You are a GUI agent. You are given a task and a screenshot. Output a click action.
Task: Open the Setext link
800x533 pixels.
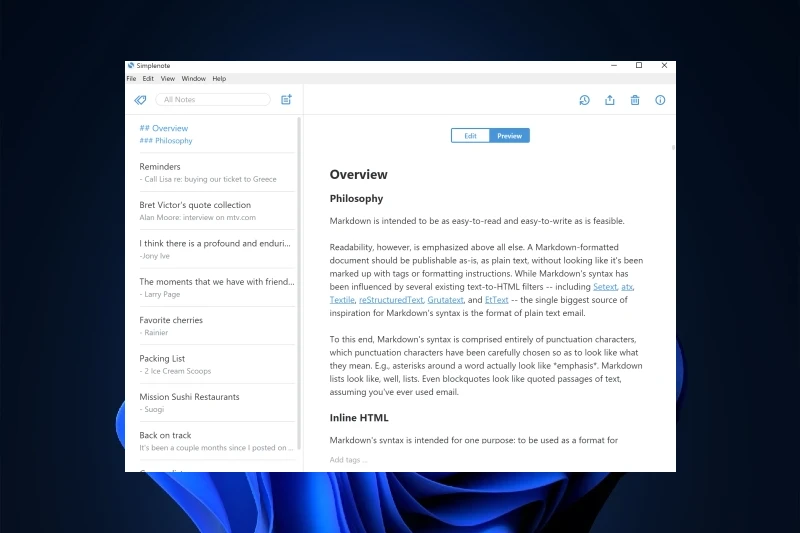[x=605, y=287]
